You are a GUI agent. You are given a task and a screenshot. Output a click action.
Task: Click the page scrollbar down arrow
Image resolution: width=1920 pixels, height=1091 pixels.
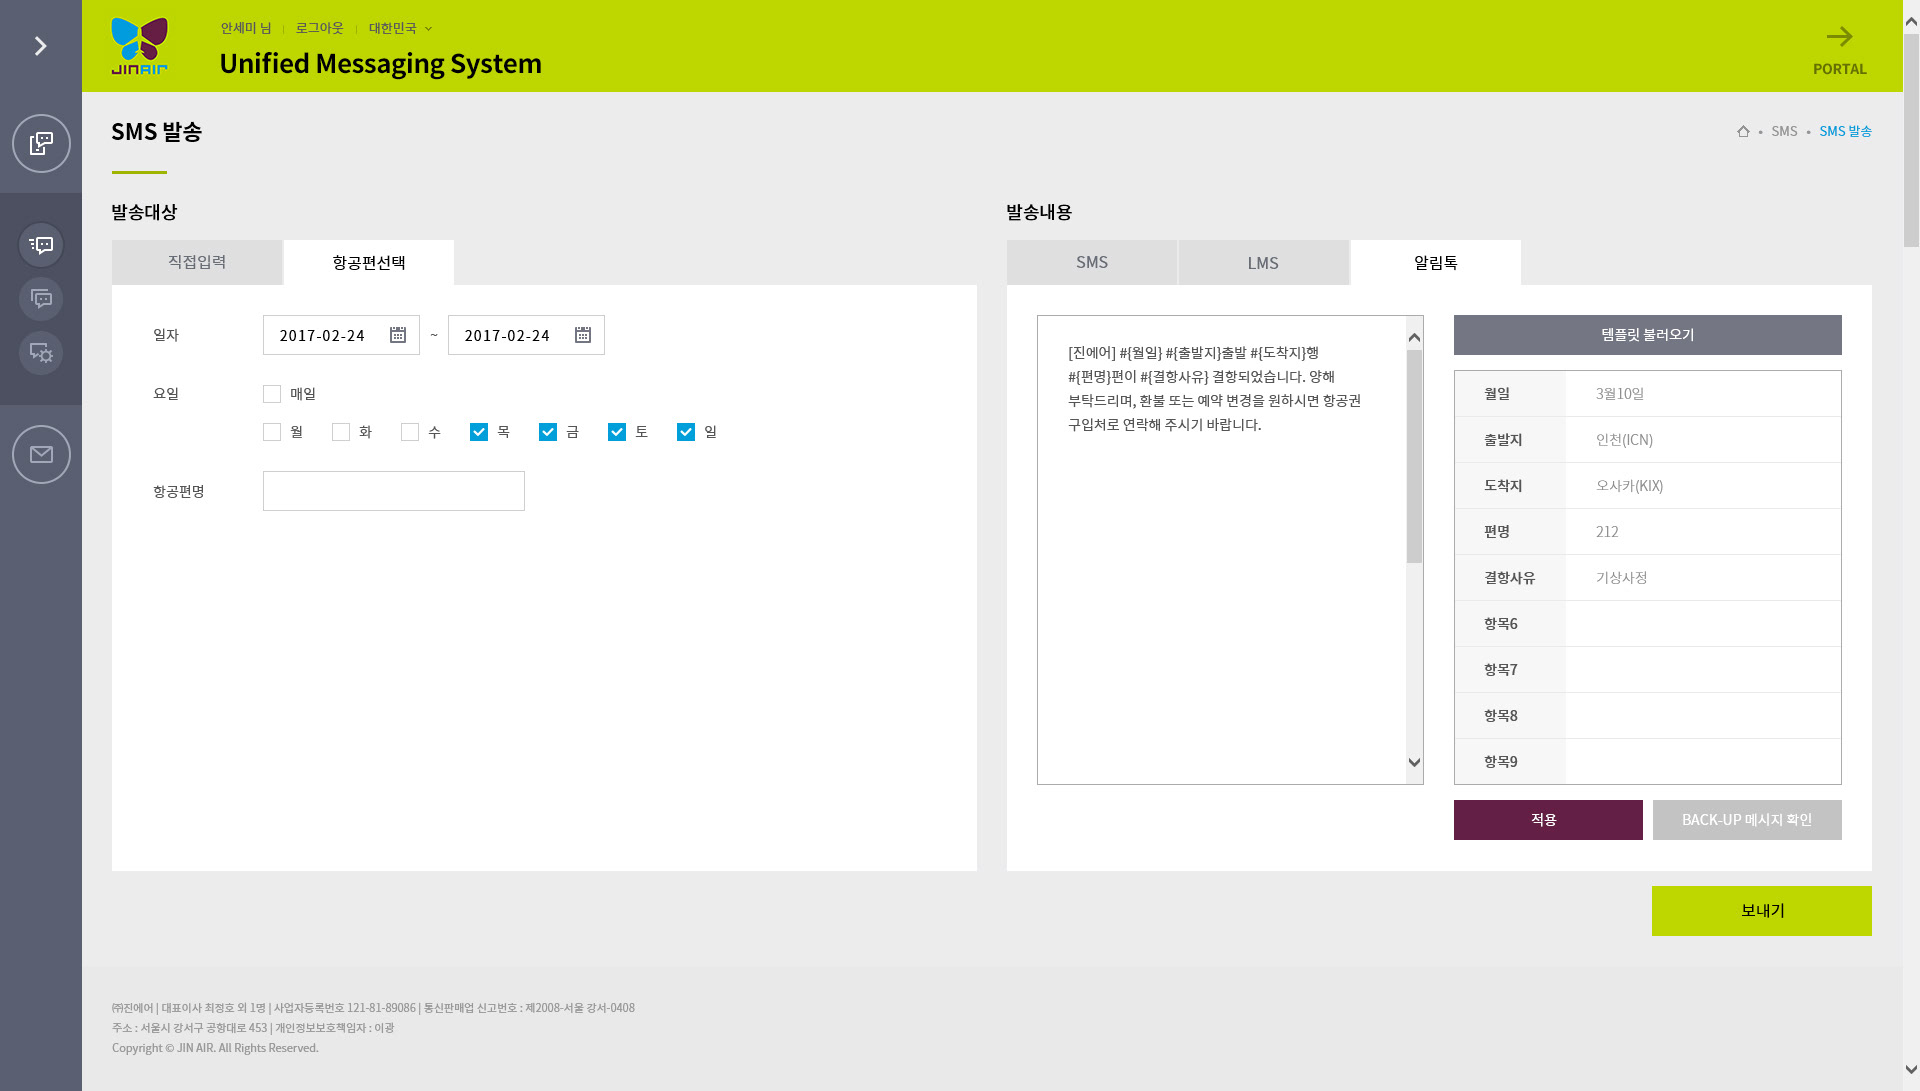click(x=1911, y=1069)
